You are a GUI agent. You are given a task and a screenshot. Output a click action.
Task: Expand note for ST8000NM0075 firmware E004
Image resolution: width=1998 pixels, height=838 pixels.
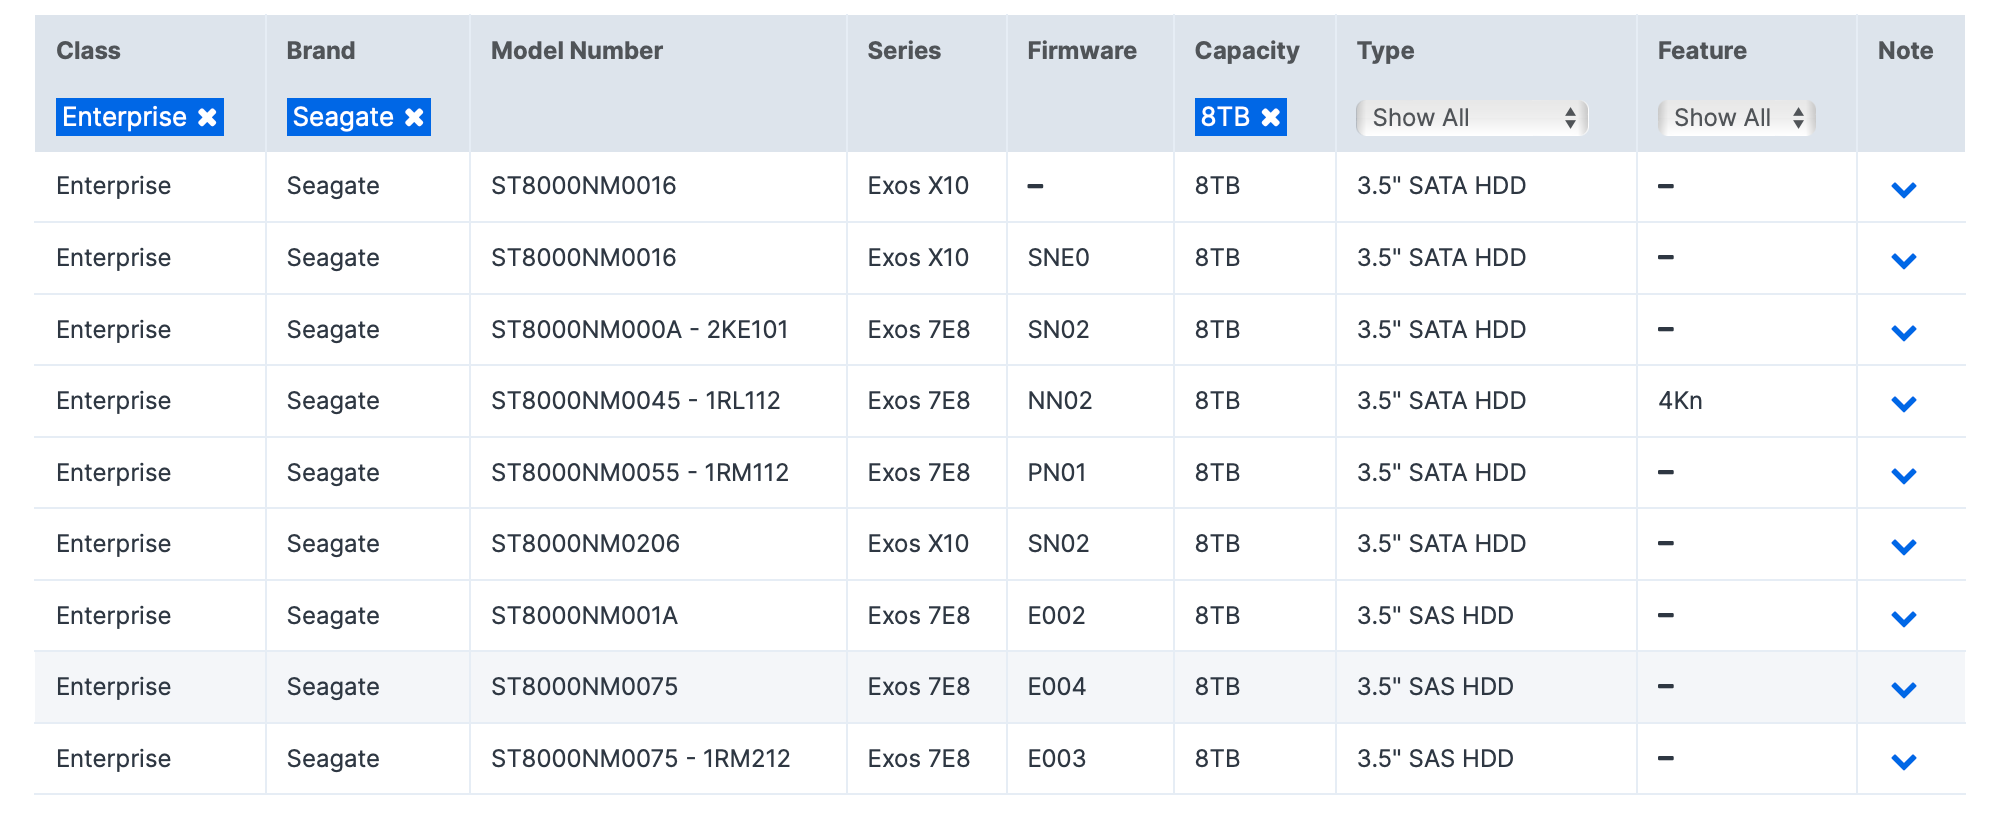click(x=1904, y=689)
